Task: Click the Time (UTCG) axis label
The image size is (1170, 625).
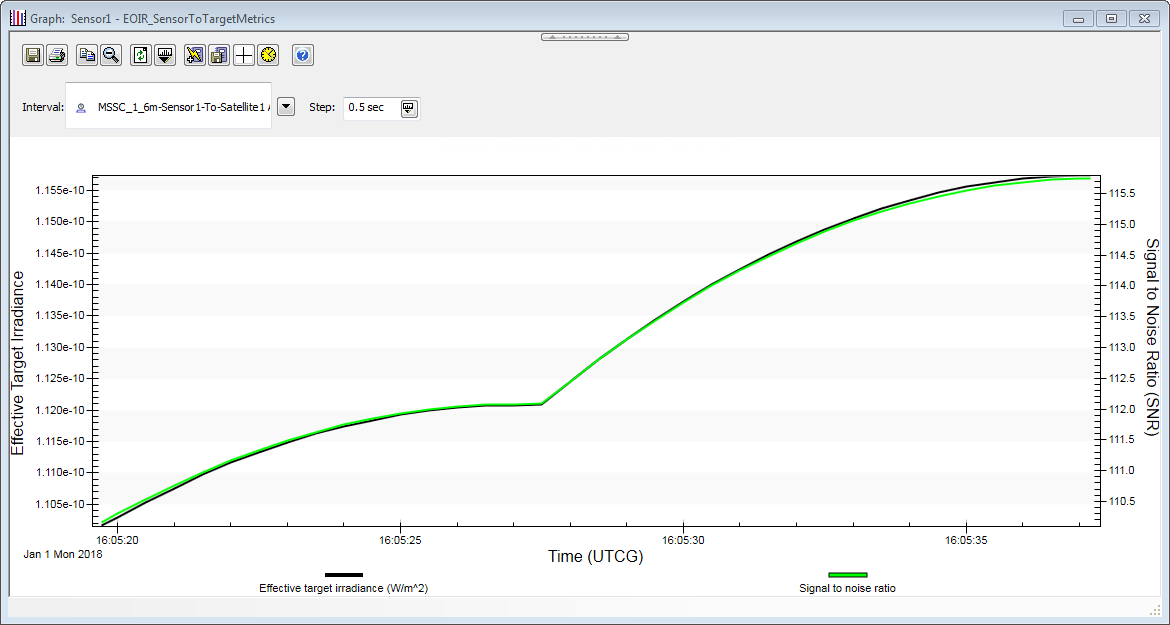Action: pos(595,556)
